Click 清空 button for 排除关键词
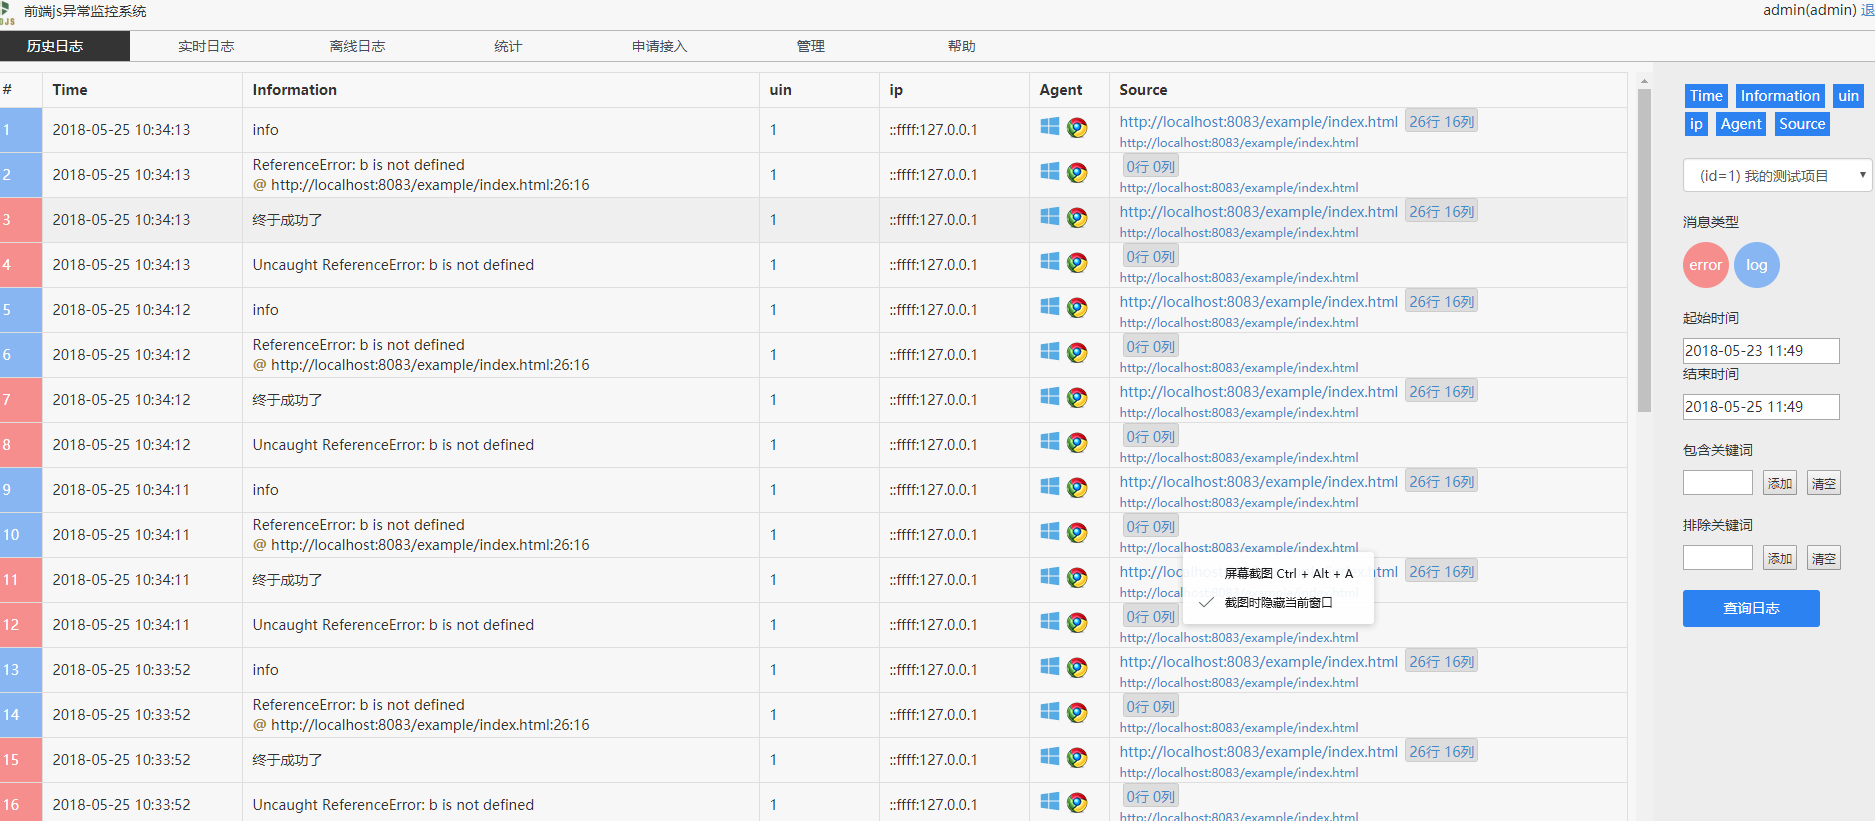Screen dimensions: 1875x821 pos(1824,558)
